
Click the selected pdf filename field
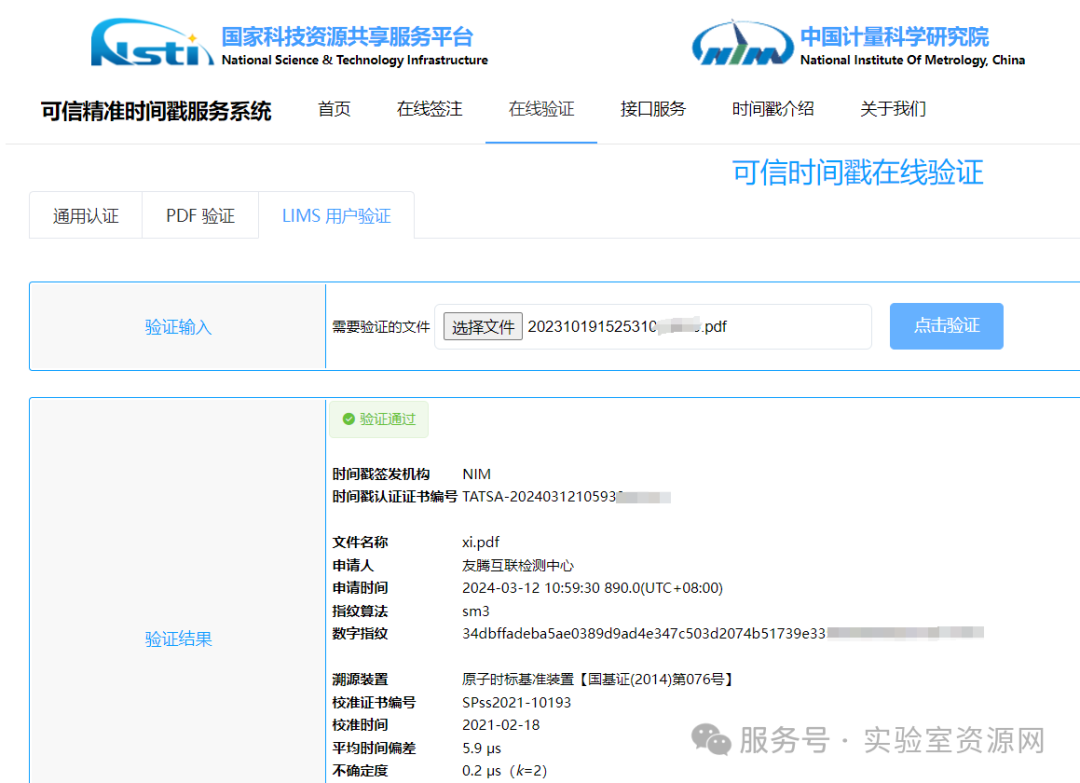tap(652, 326)
